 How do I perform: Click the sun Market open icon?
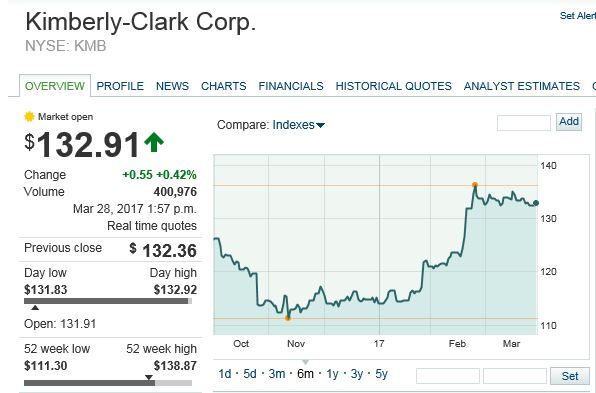point(29,117)
